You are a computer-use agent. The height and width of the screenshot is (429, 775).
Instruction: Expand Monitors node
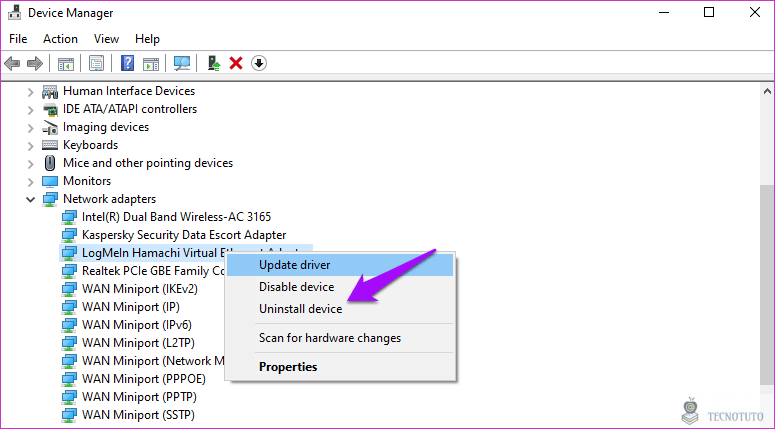point(31,181)
